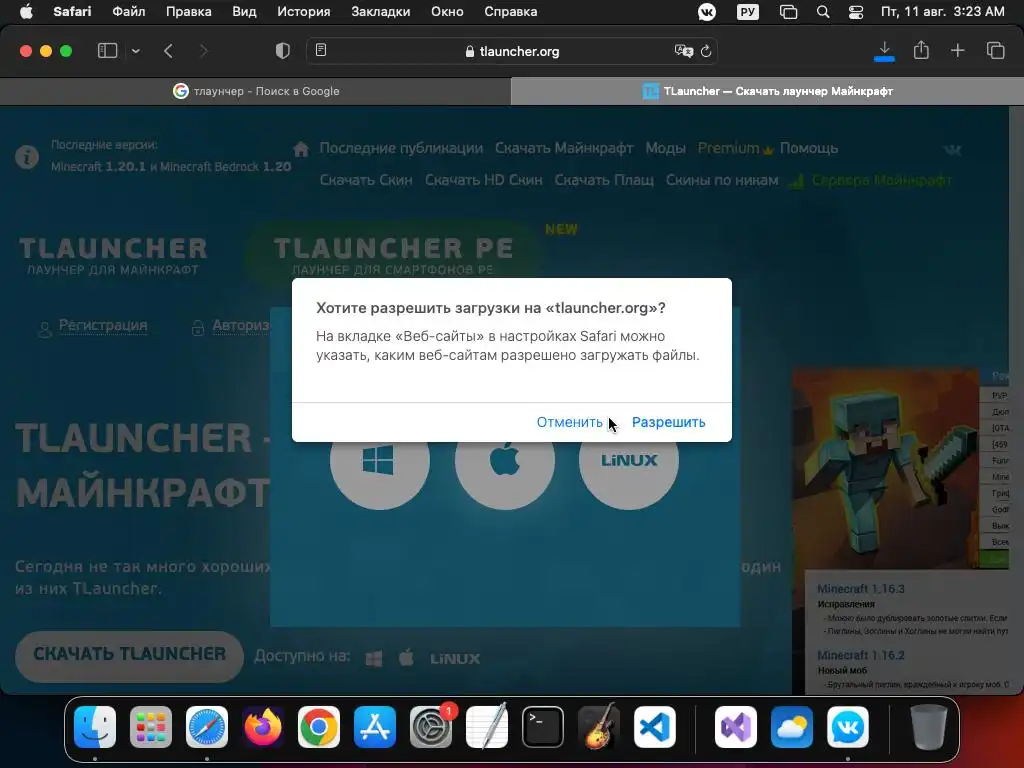Click the forward navigation arrow

(x=204, y=51)
